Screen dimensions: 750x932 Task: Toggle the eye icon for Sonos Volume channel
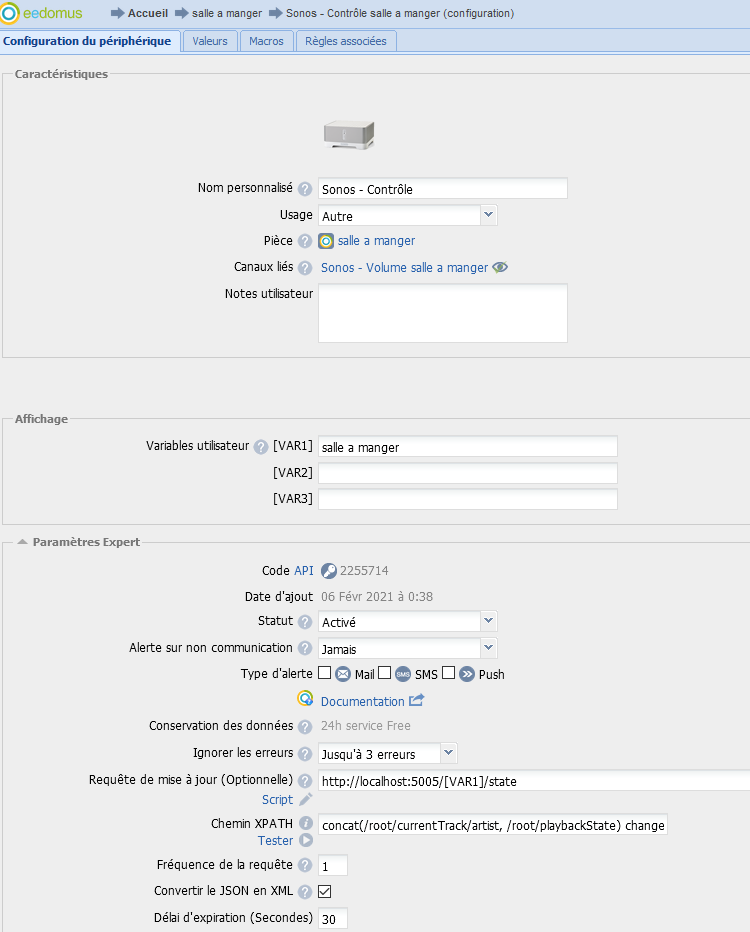tap(500, 267)
